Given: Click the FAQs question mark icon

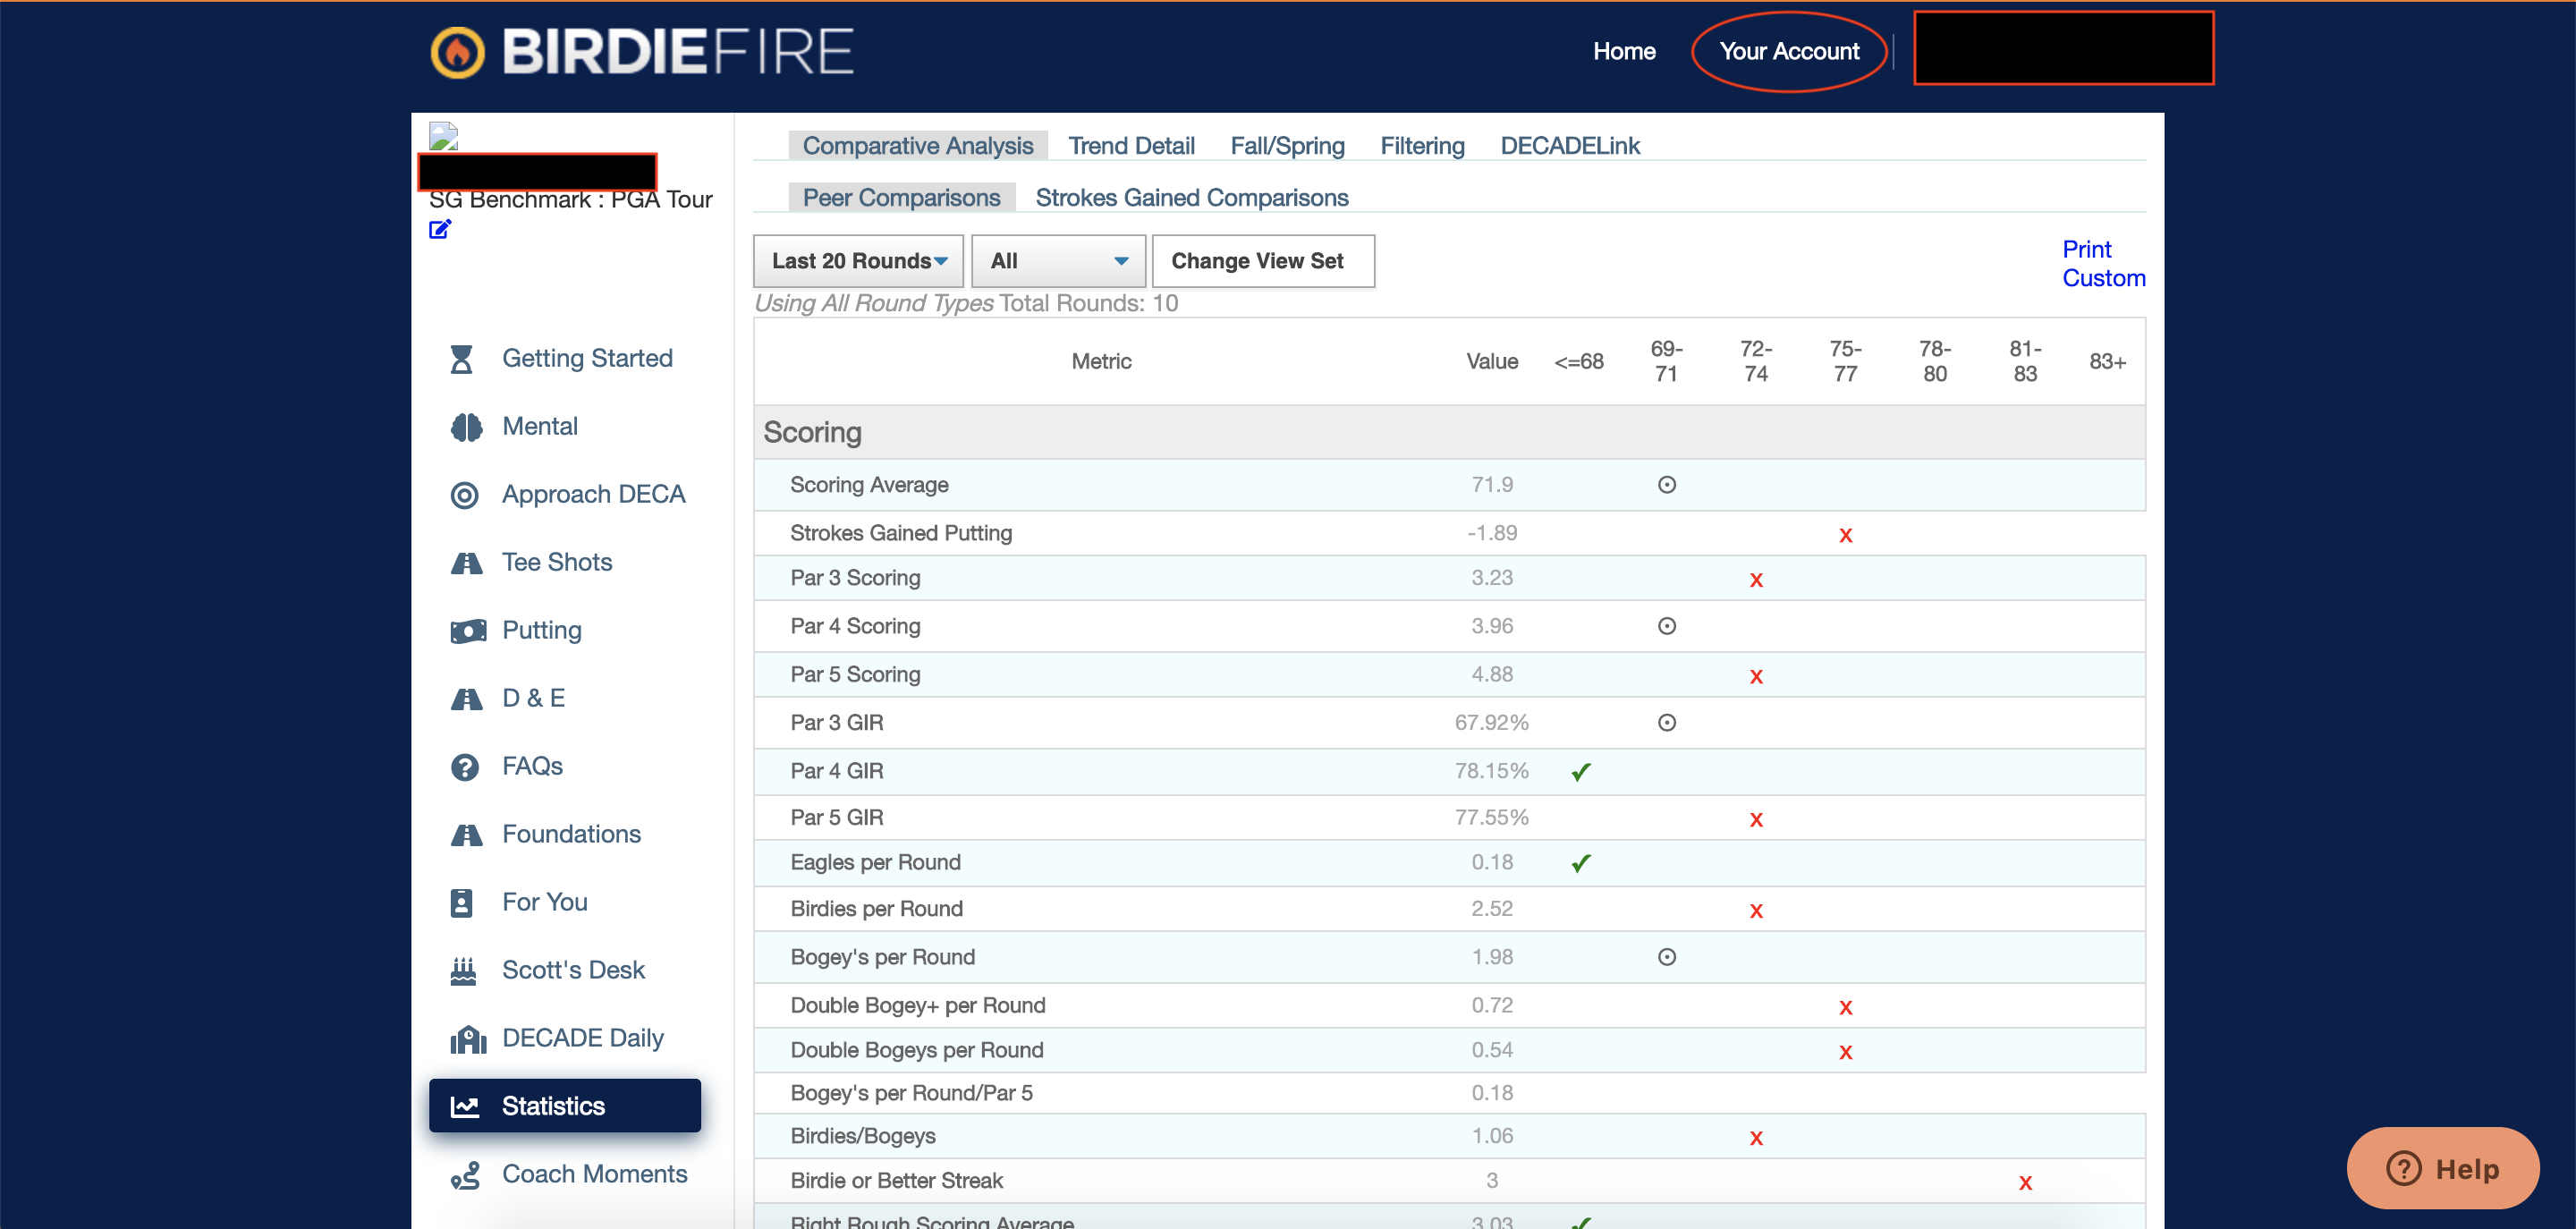Looking at the screenshot, I should [464, 767].
